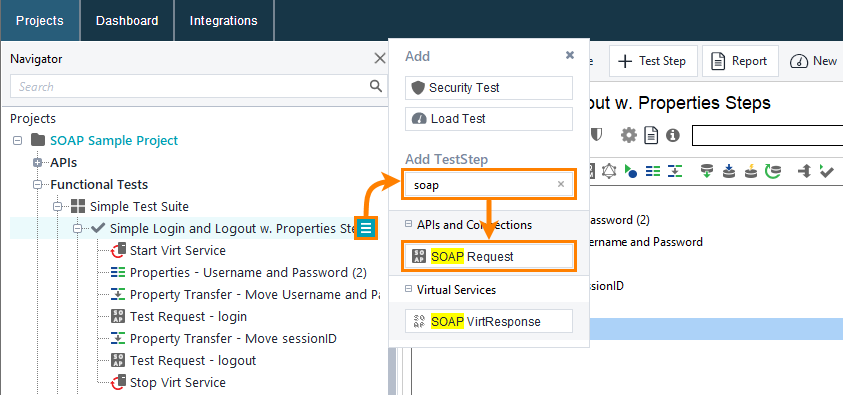
Task: Select Simple Test Suite in tree
Action: [139, 206]
